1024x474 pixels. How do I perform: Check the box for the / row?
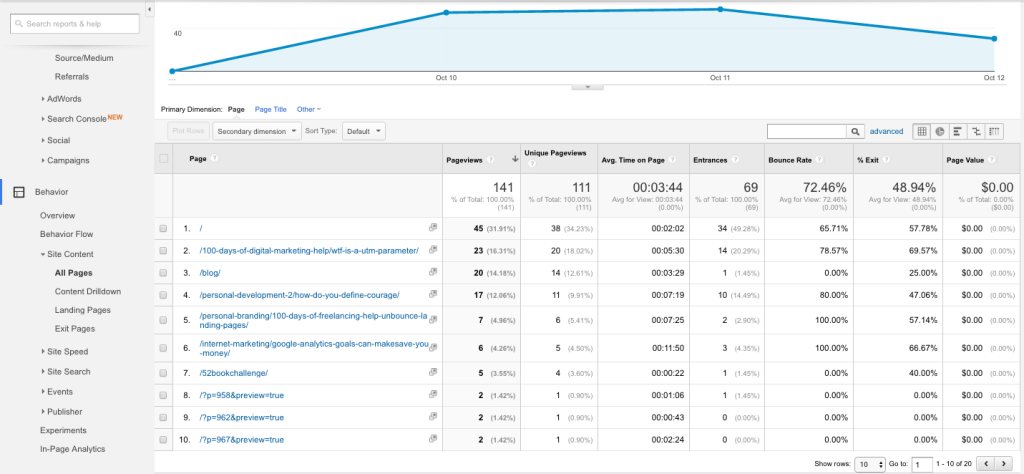pyautogui.click(x=163, y=229)
